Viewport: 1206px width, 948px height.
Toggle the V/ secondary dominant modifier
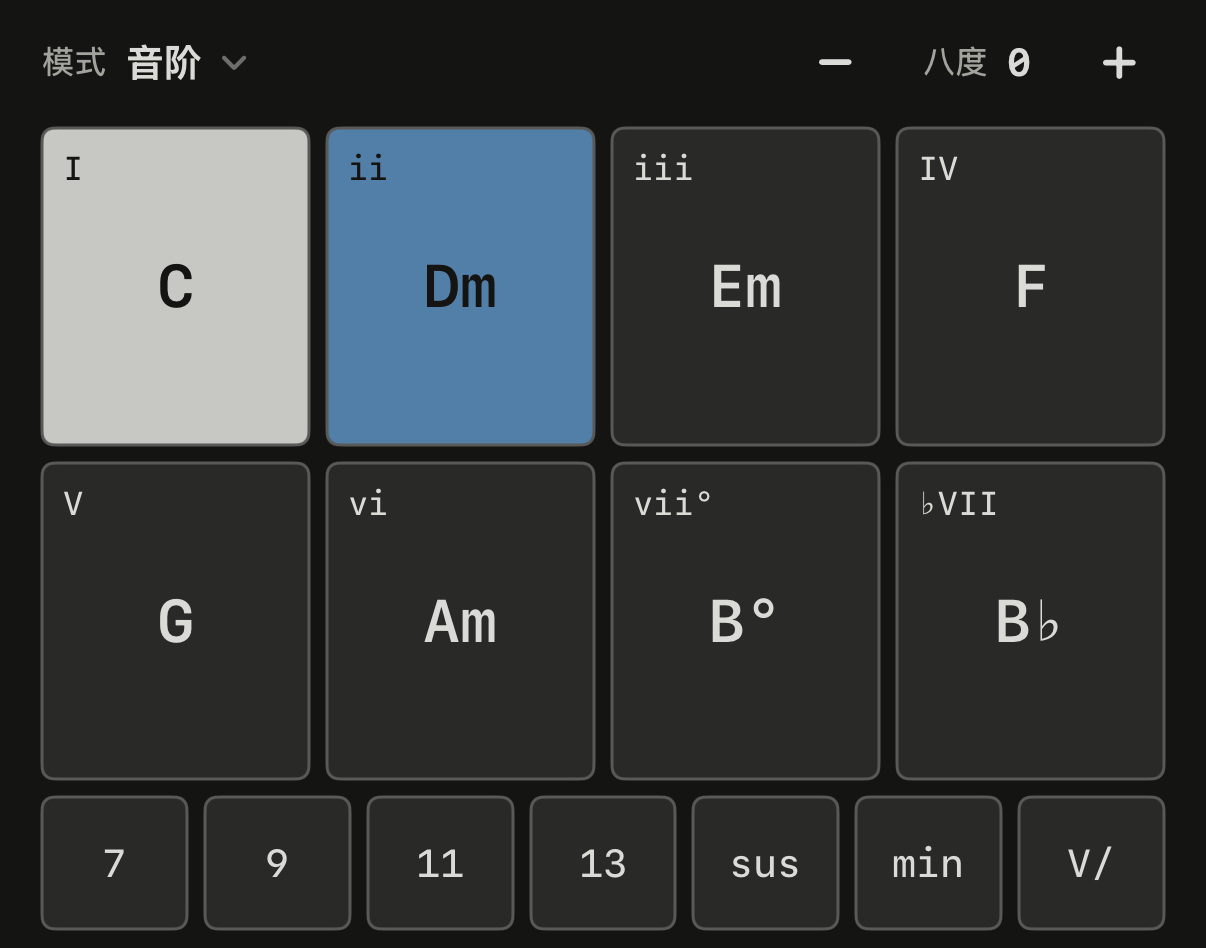click(1091, 863)
